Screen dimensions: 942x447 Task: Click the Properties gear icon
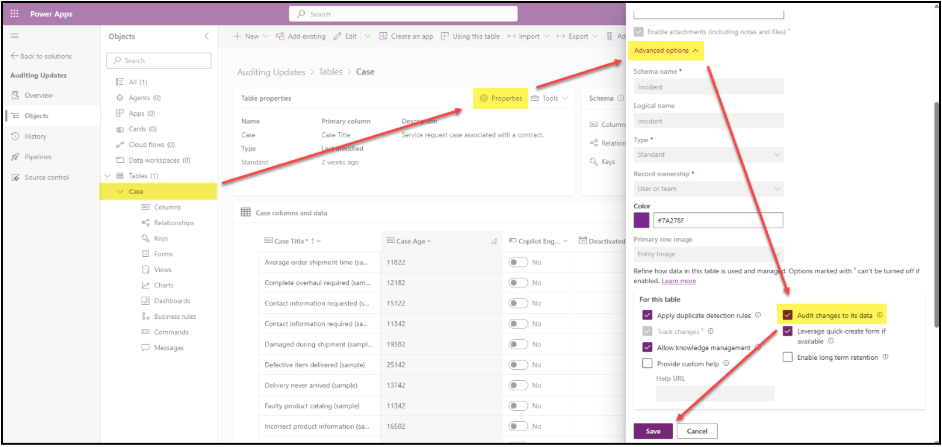(x=484, y=99)
